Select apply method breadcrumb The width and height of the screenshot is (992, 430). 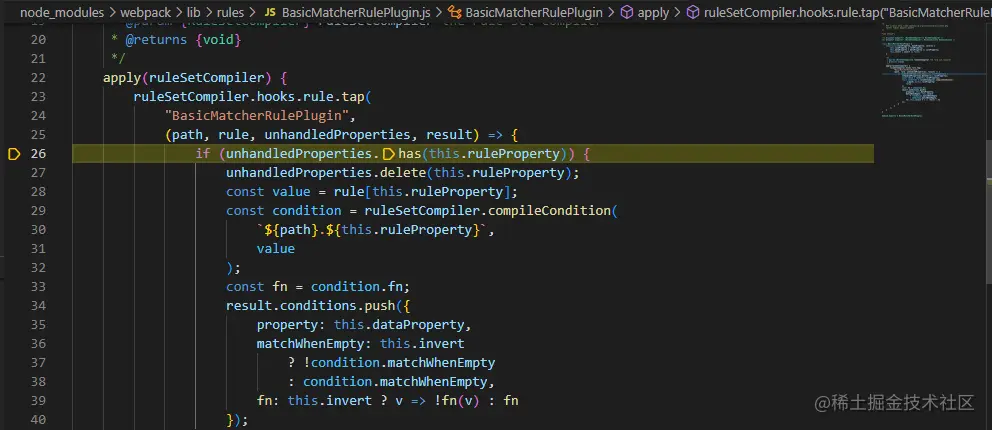653,11
